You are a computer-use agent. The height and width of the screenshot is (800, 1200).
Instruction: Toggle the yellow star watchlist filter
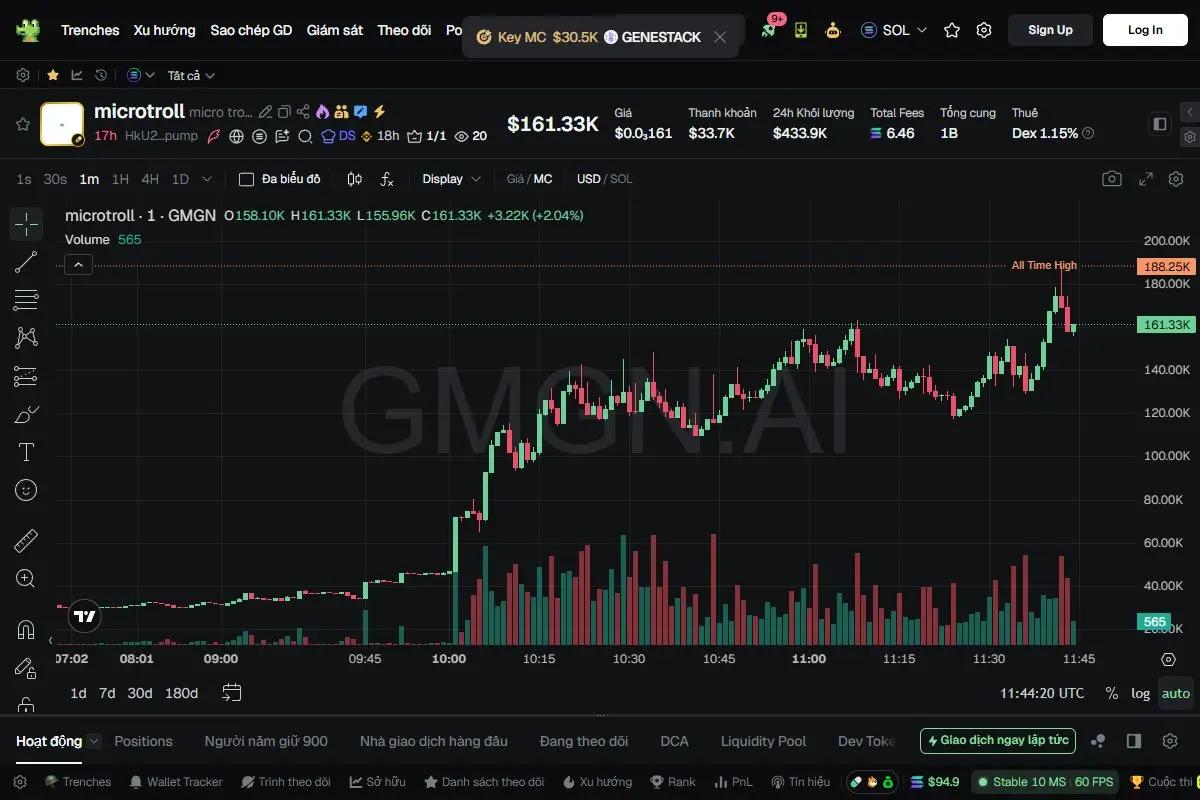point(52,75)
